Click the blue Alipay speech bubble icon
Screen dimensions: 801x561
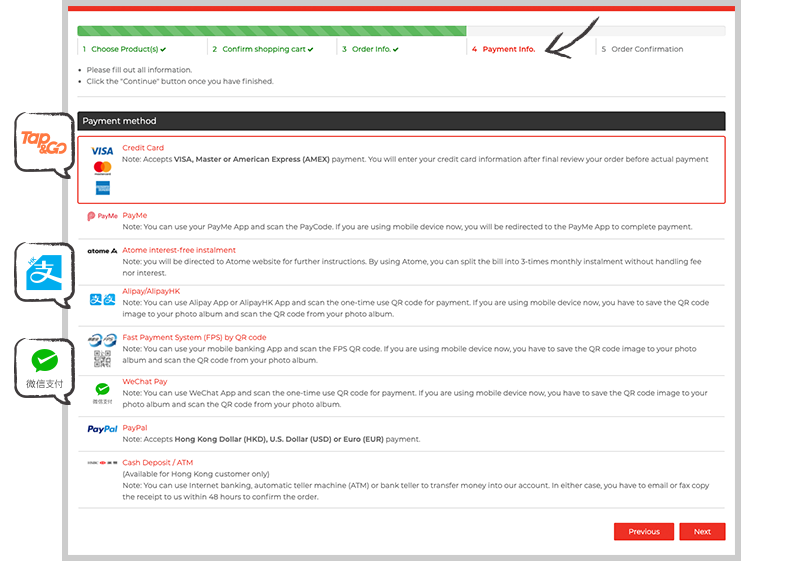coord(43,274)
